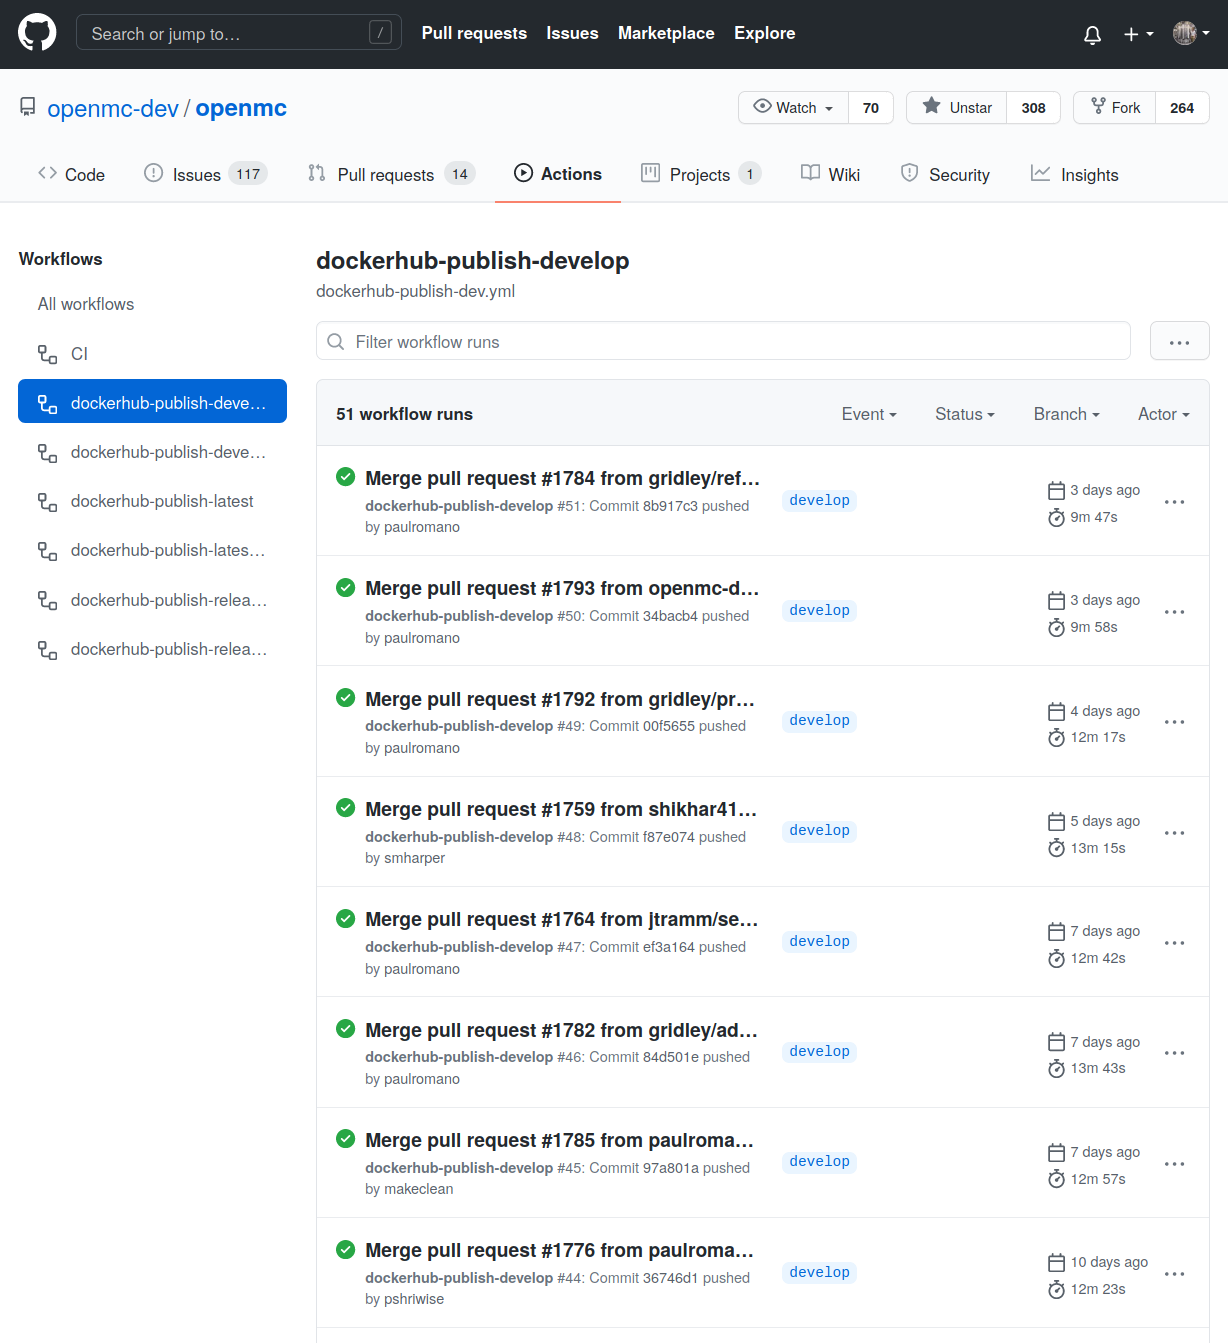Click develop branch label on run #48

pos(819,830)
